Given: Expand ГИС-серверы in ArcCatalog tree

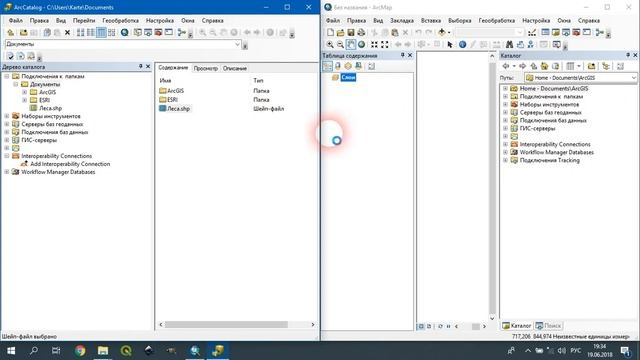Looking at the screenshot, I should click(x=7, y=140).
